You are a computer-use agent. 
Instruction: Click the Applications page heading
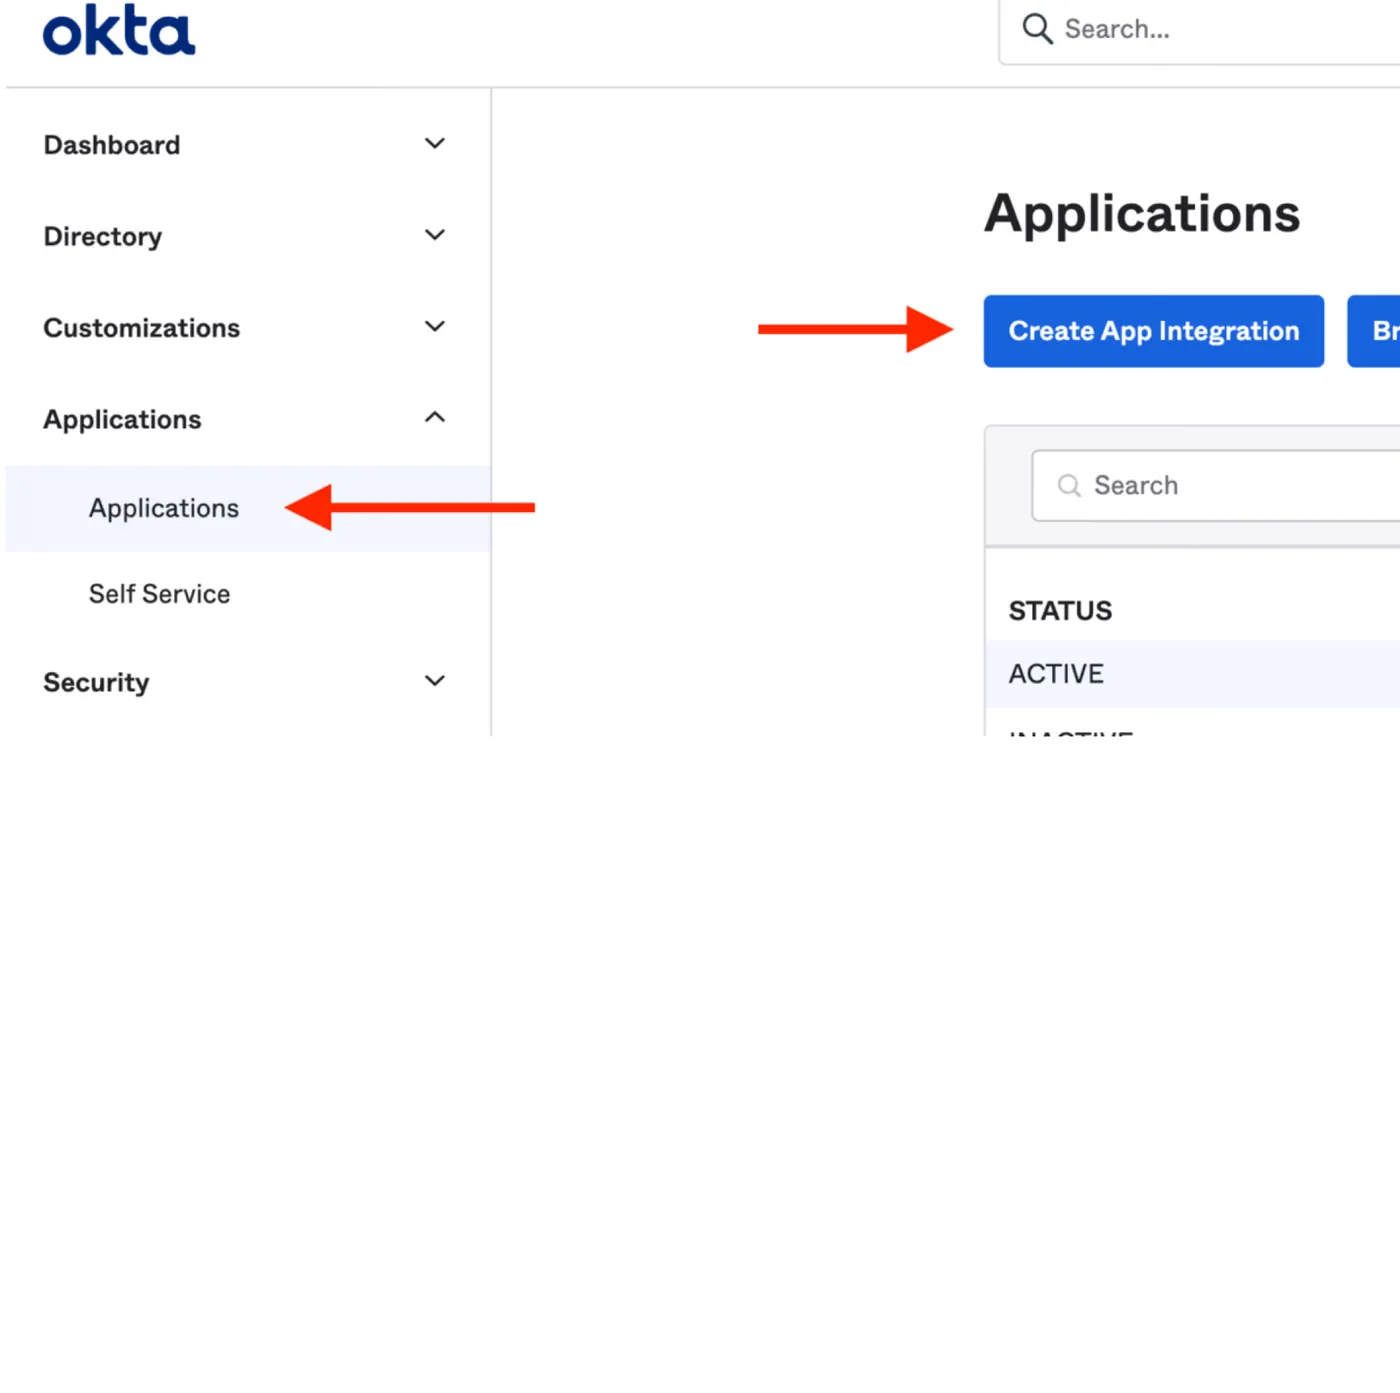point(1142,214)
